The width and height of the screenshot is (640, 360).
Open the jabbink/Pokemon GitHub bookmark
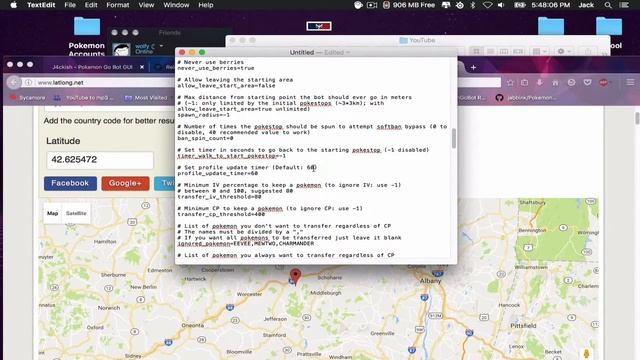pyautogui.click(x=526, y=98)
